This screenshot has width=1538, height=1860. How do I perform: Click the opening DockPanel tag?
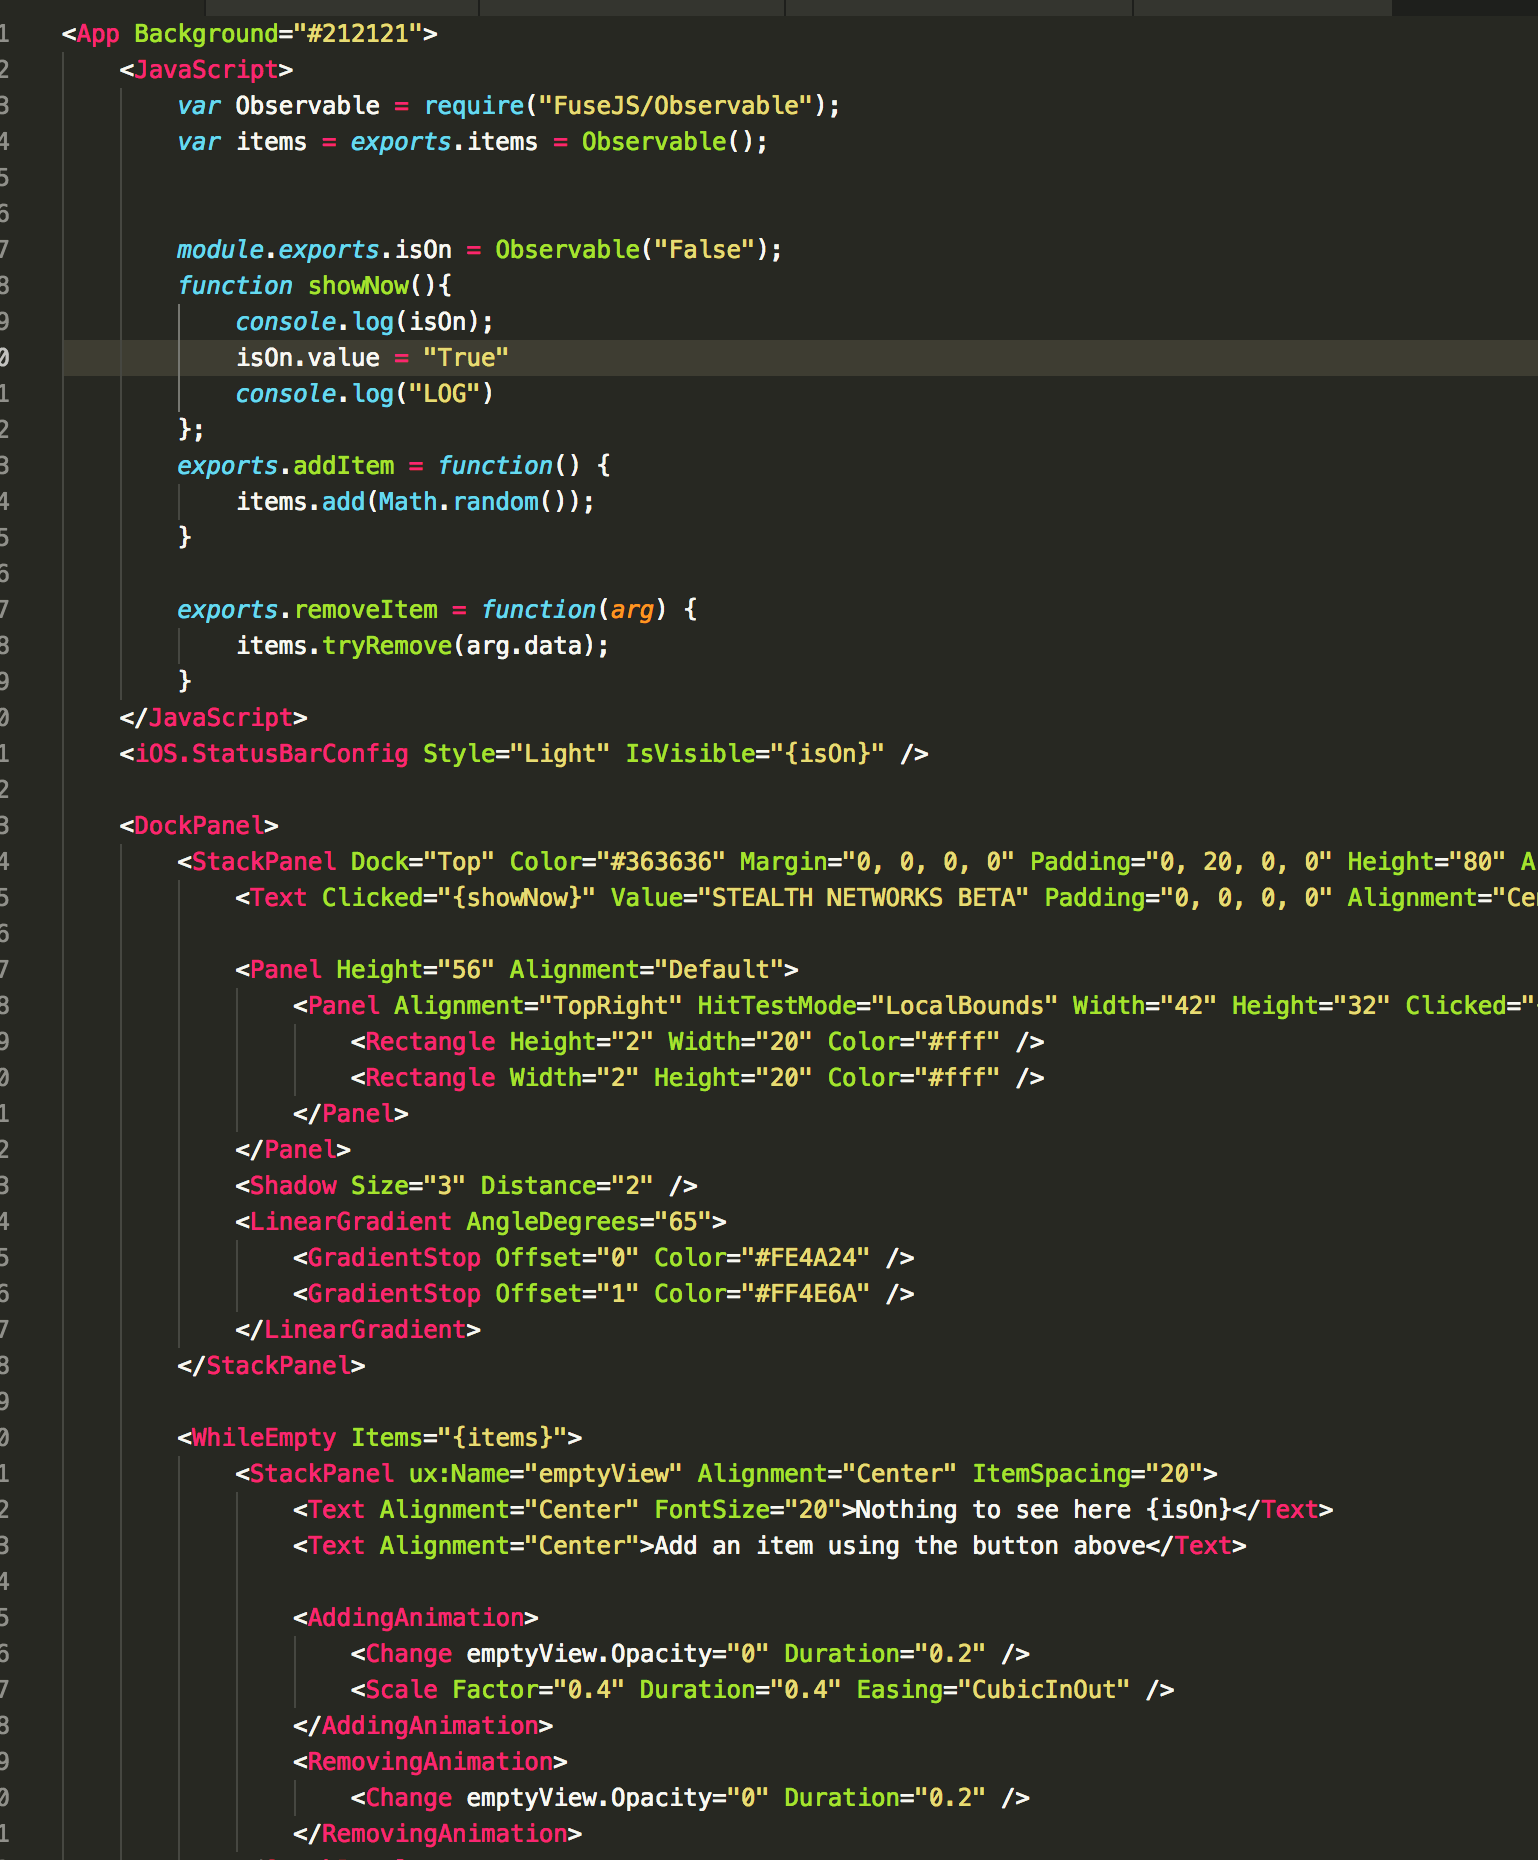(199, 826)
